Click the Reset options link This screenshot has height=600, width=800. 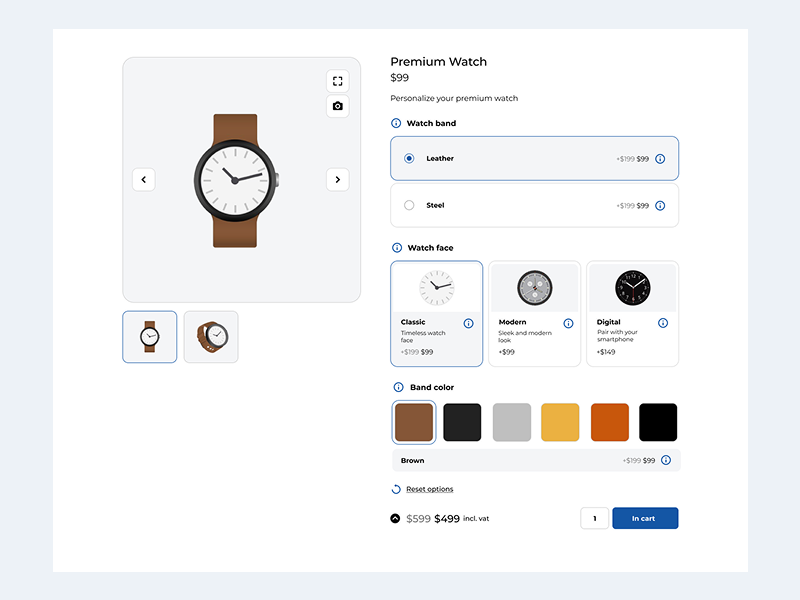point(430,489)
